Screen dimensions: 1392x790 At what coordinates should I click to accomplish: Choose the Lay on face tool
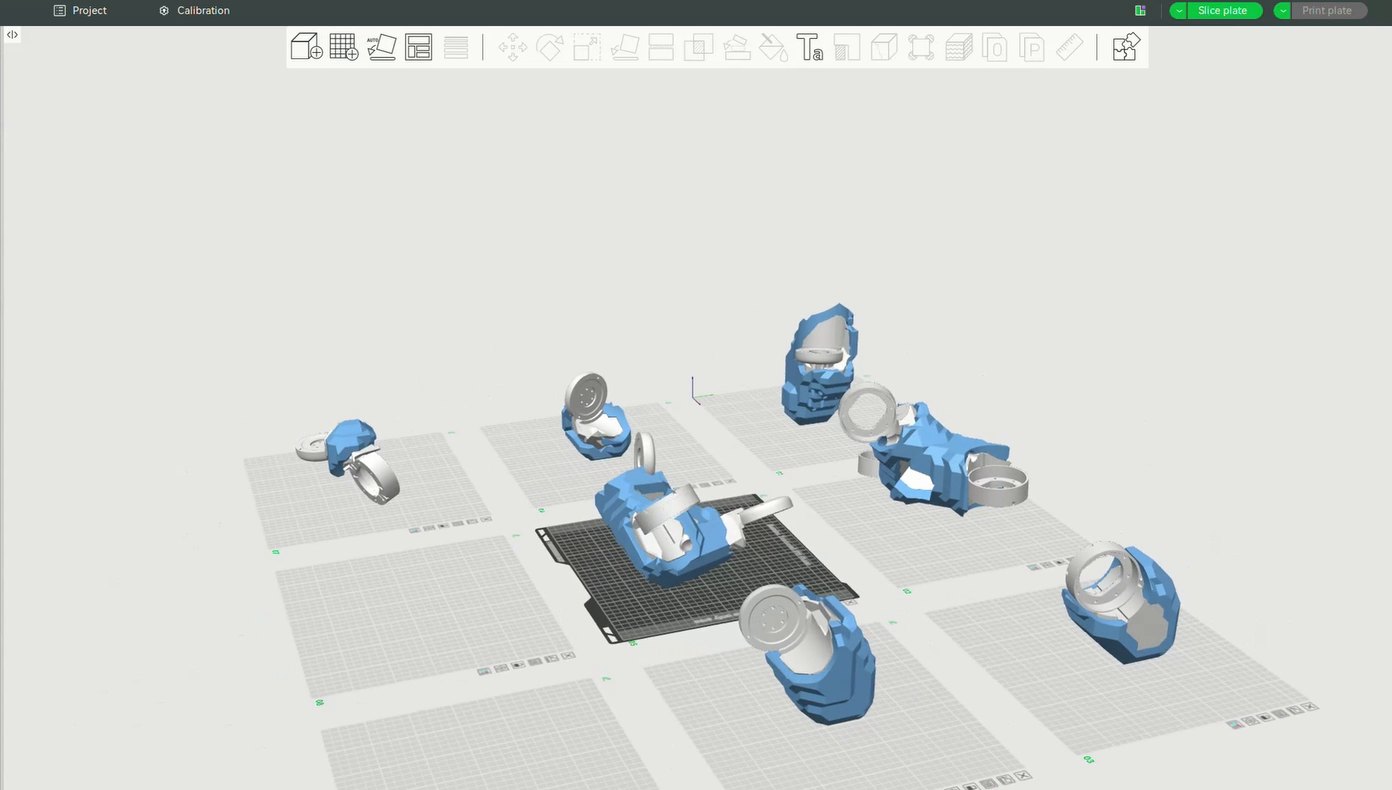pos(625,47)
